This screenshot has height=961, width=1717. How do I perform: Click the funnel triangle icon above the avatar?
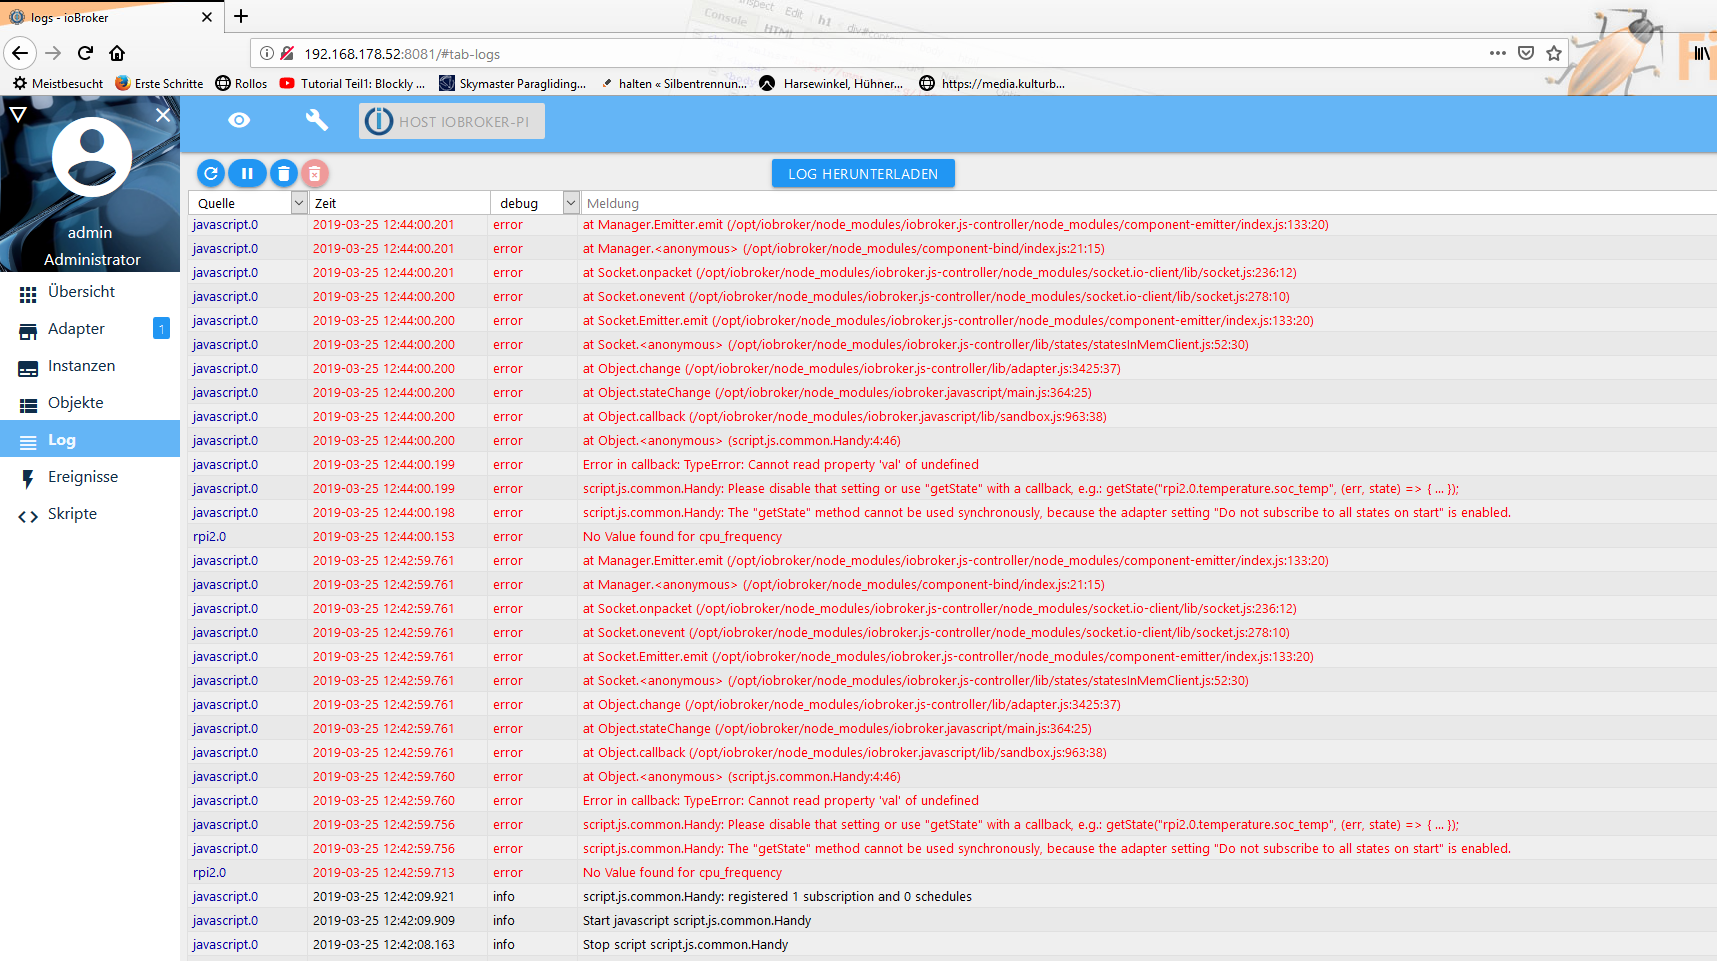pyautogui.click(x=18, y=114)
